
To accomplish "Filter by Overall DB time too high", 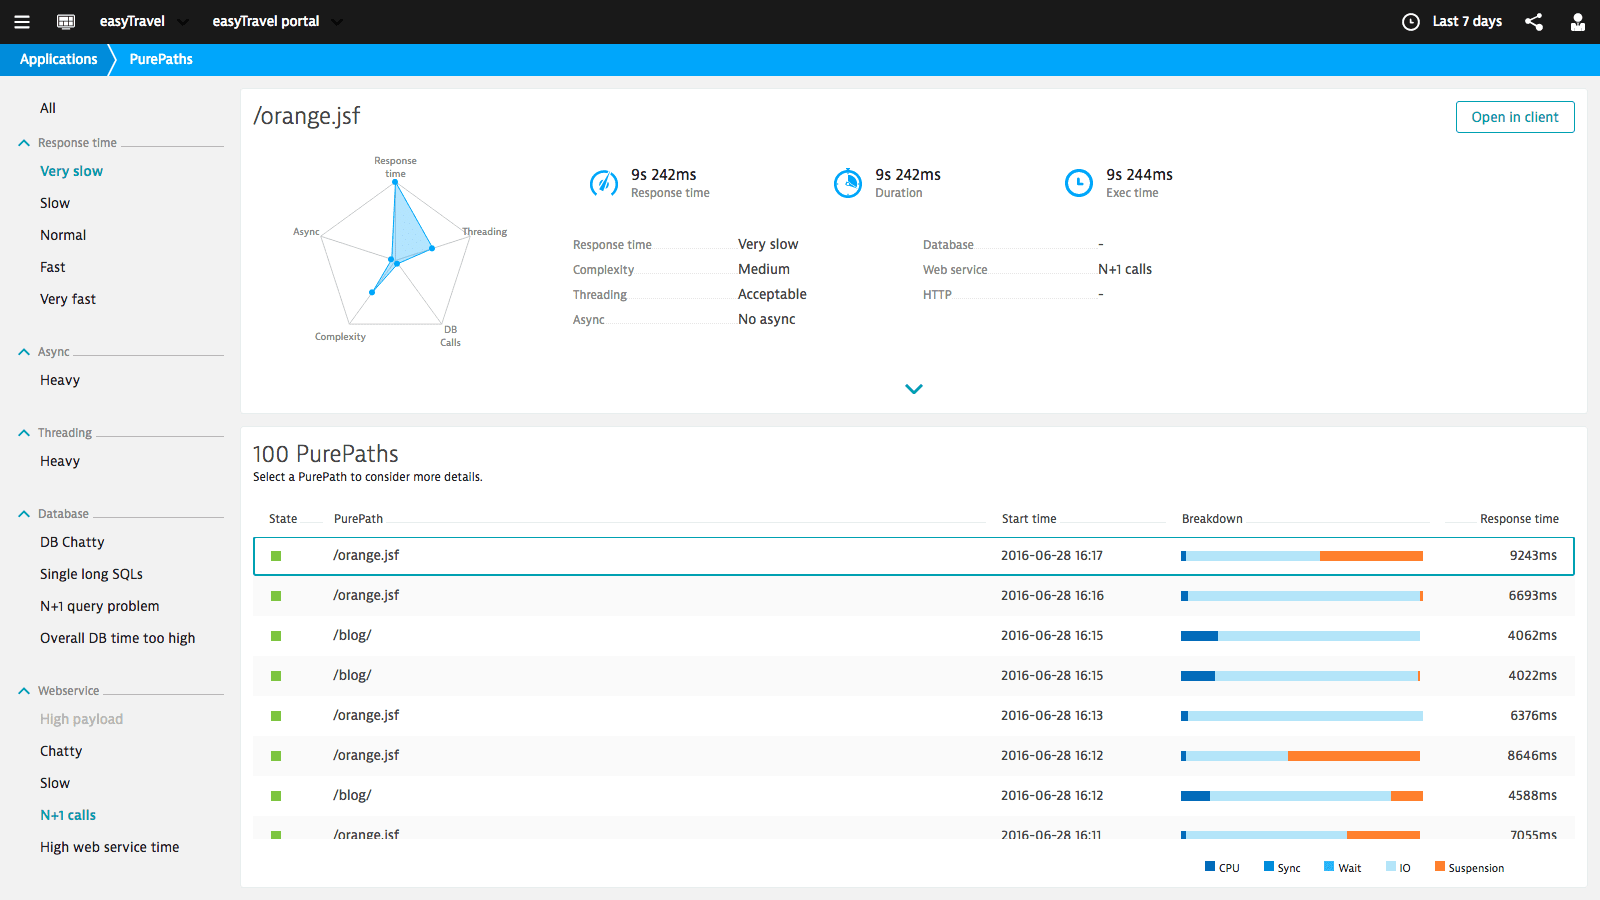I will click(118, 638).
